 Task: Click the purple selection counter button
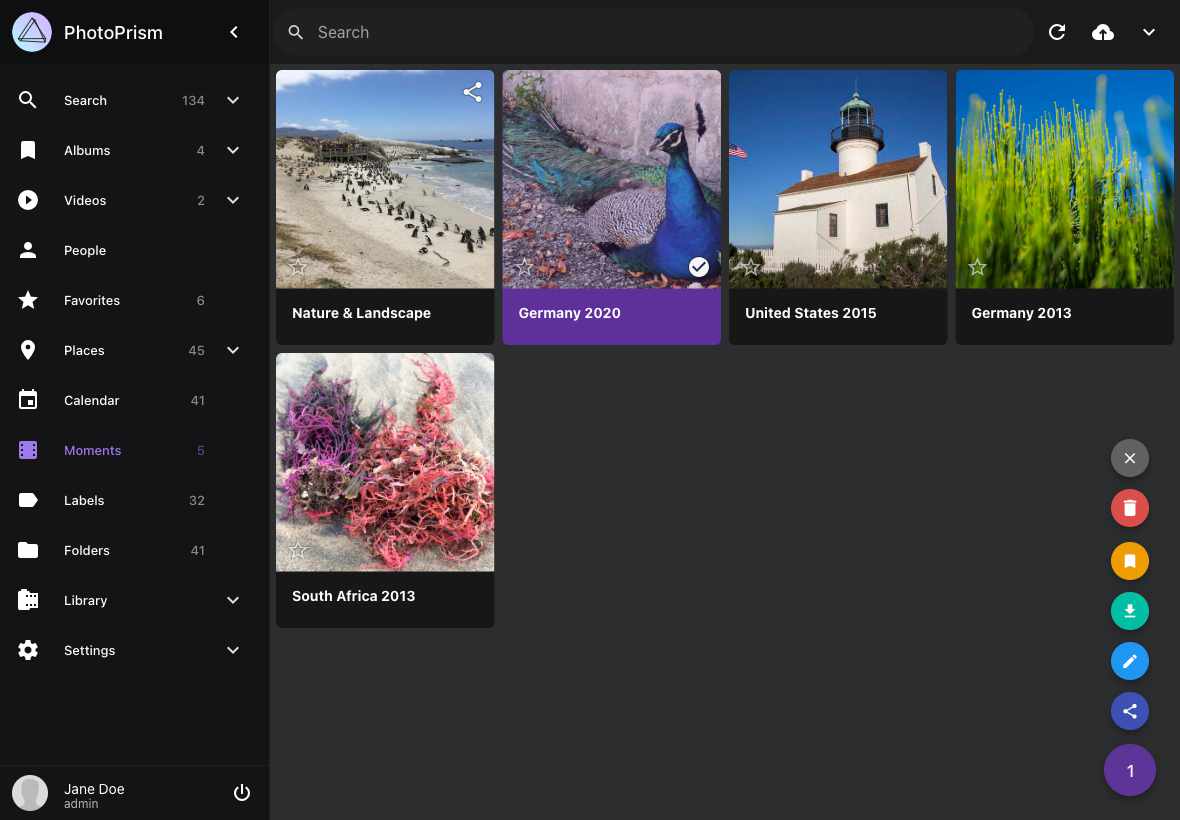(1130, 770)
